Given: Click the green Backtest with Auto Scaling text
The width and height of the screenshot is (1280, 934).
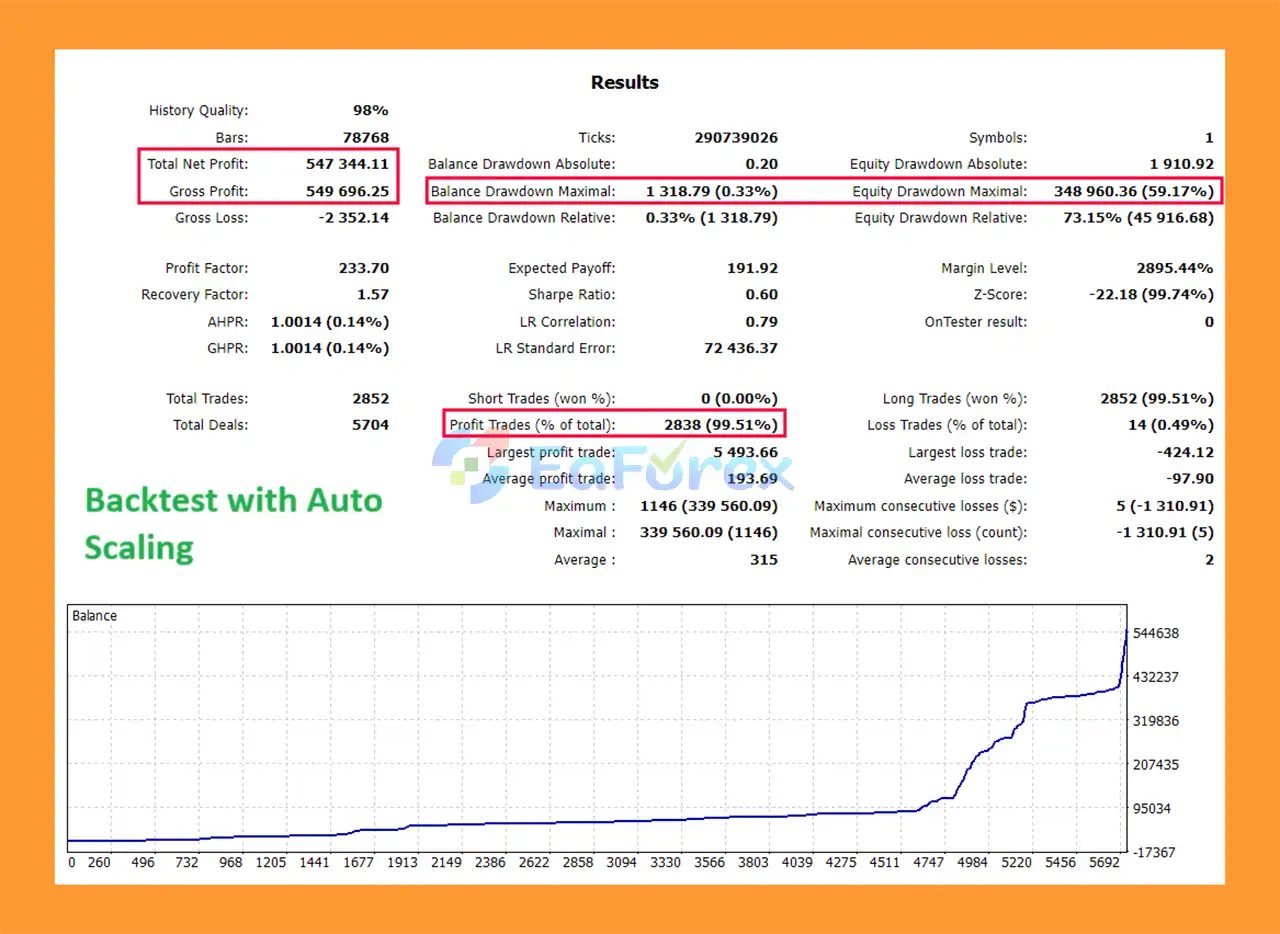Looking at the screenshot, I should click(233, 523).
